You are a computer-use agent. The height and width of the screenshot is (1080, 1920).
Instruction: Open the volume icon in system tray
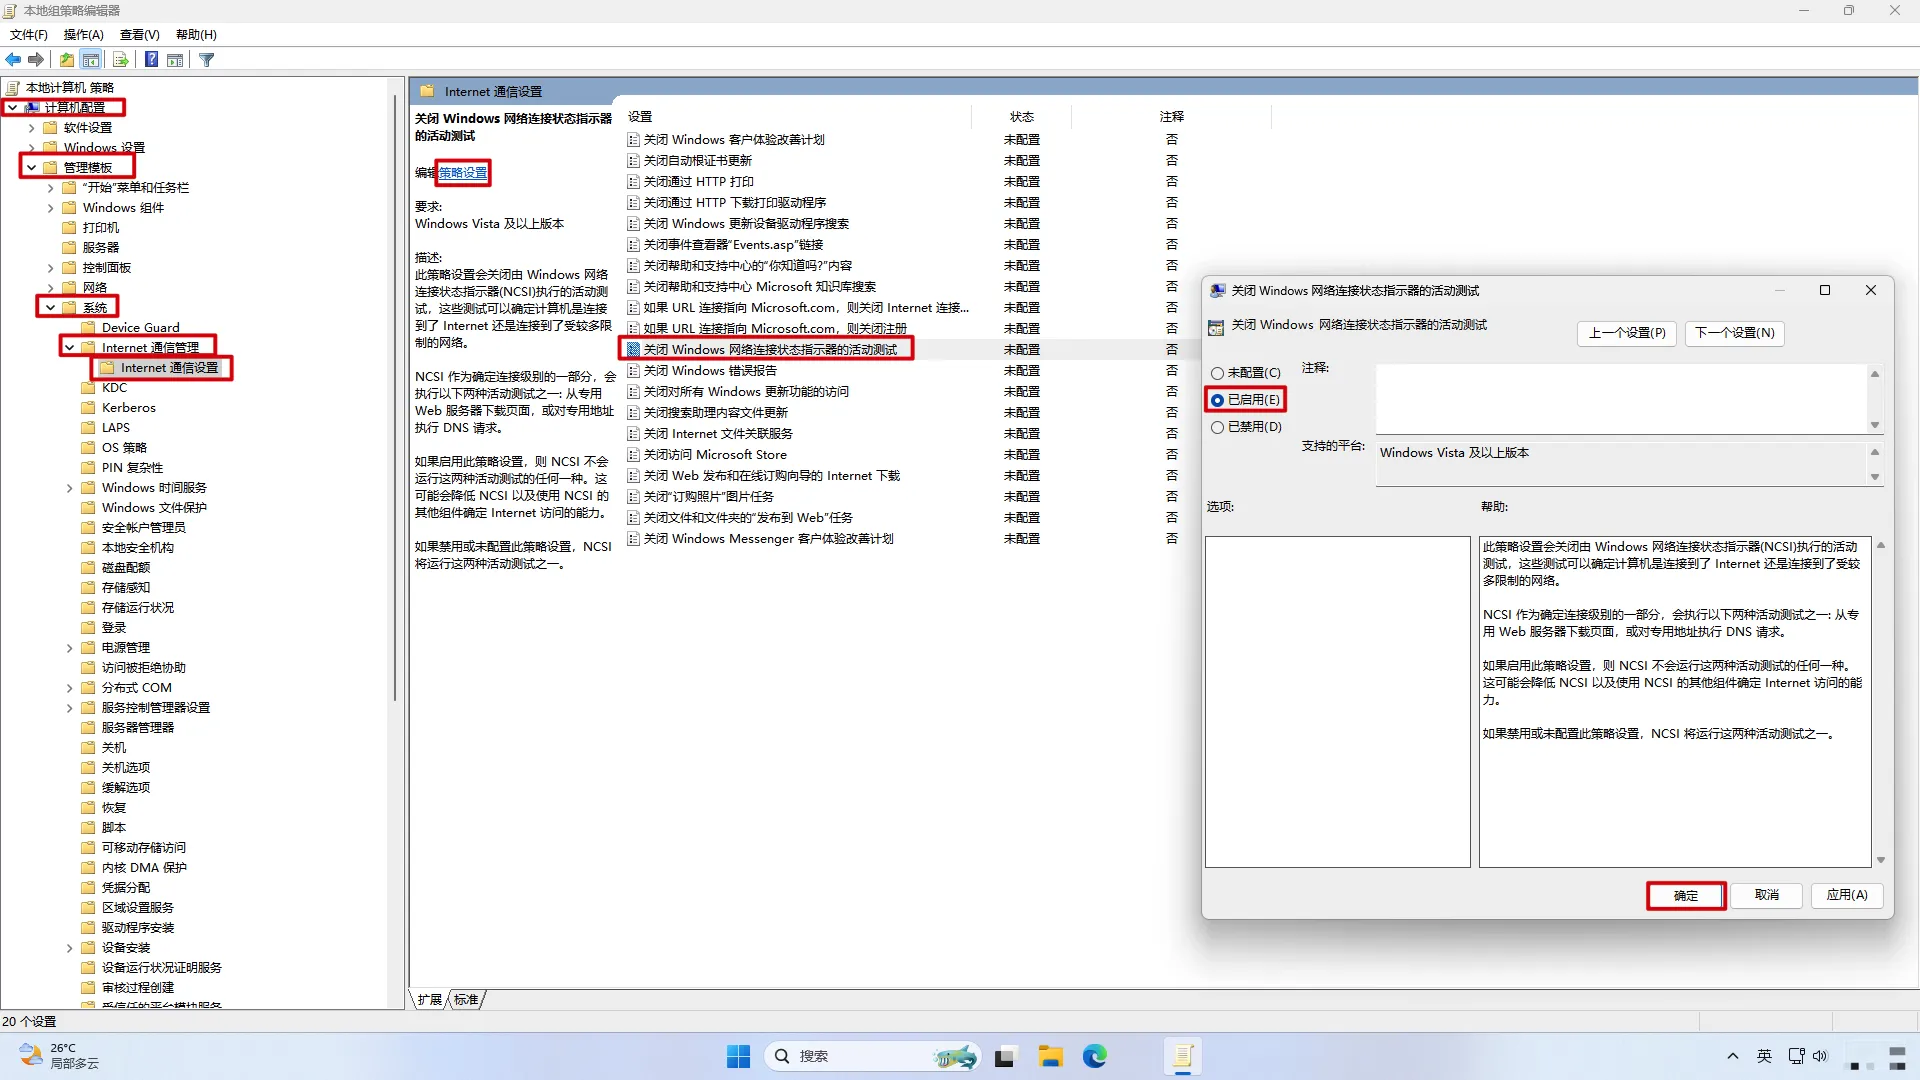click(1820, 1056)
